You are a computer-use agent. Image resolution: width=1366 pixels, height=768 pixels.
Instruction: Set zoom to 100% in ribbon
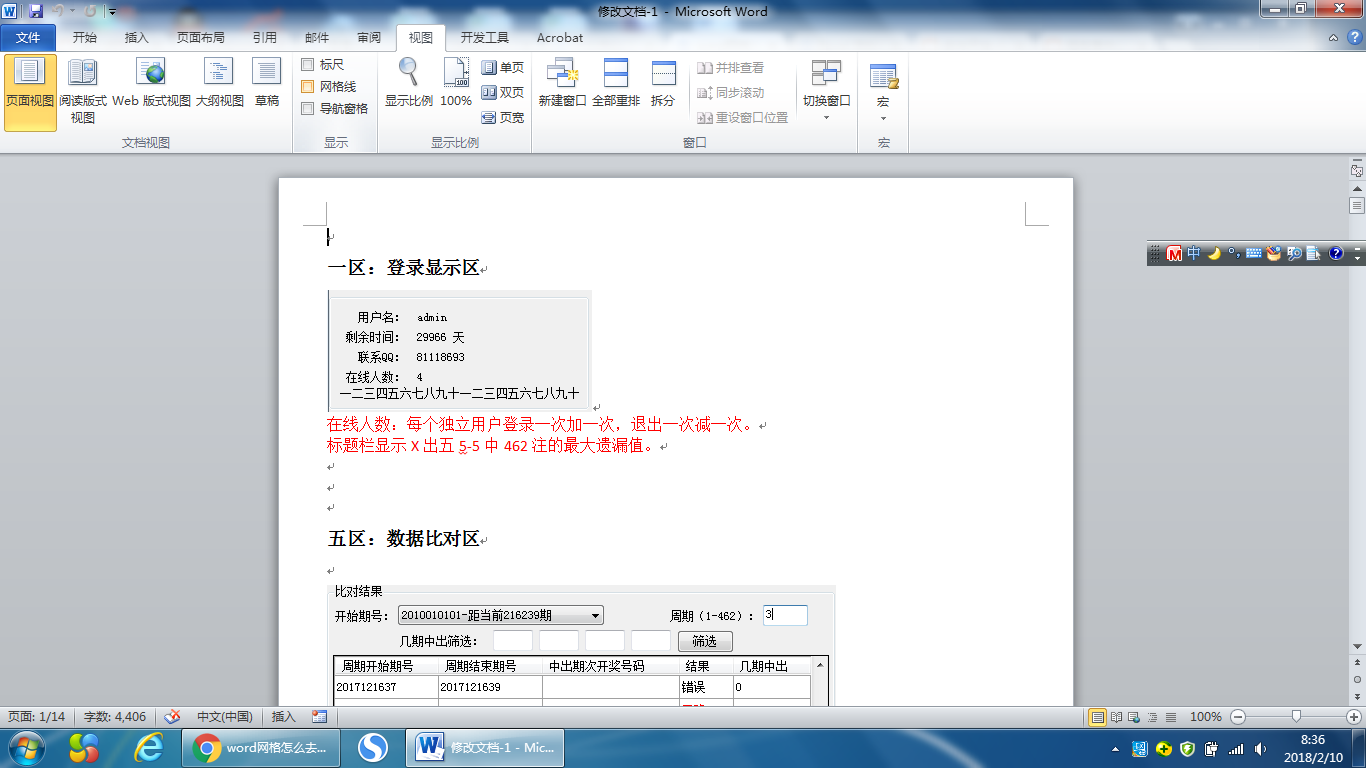[x=456, y=84]
